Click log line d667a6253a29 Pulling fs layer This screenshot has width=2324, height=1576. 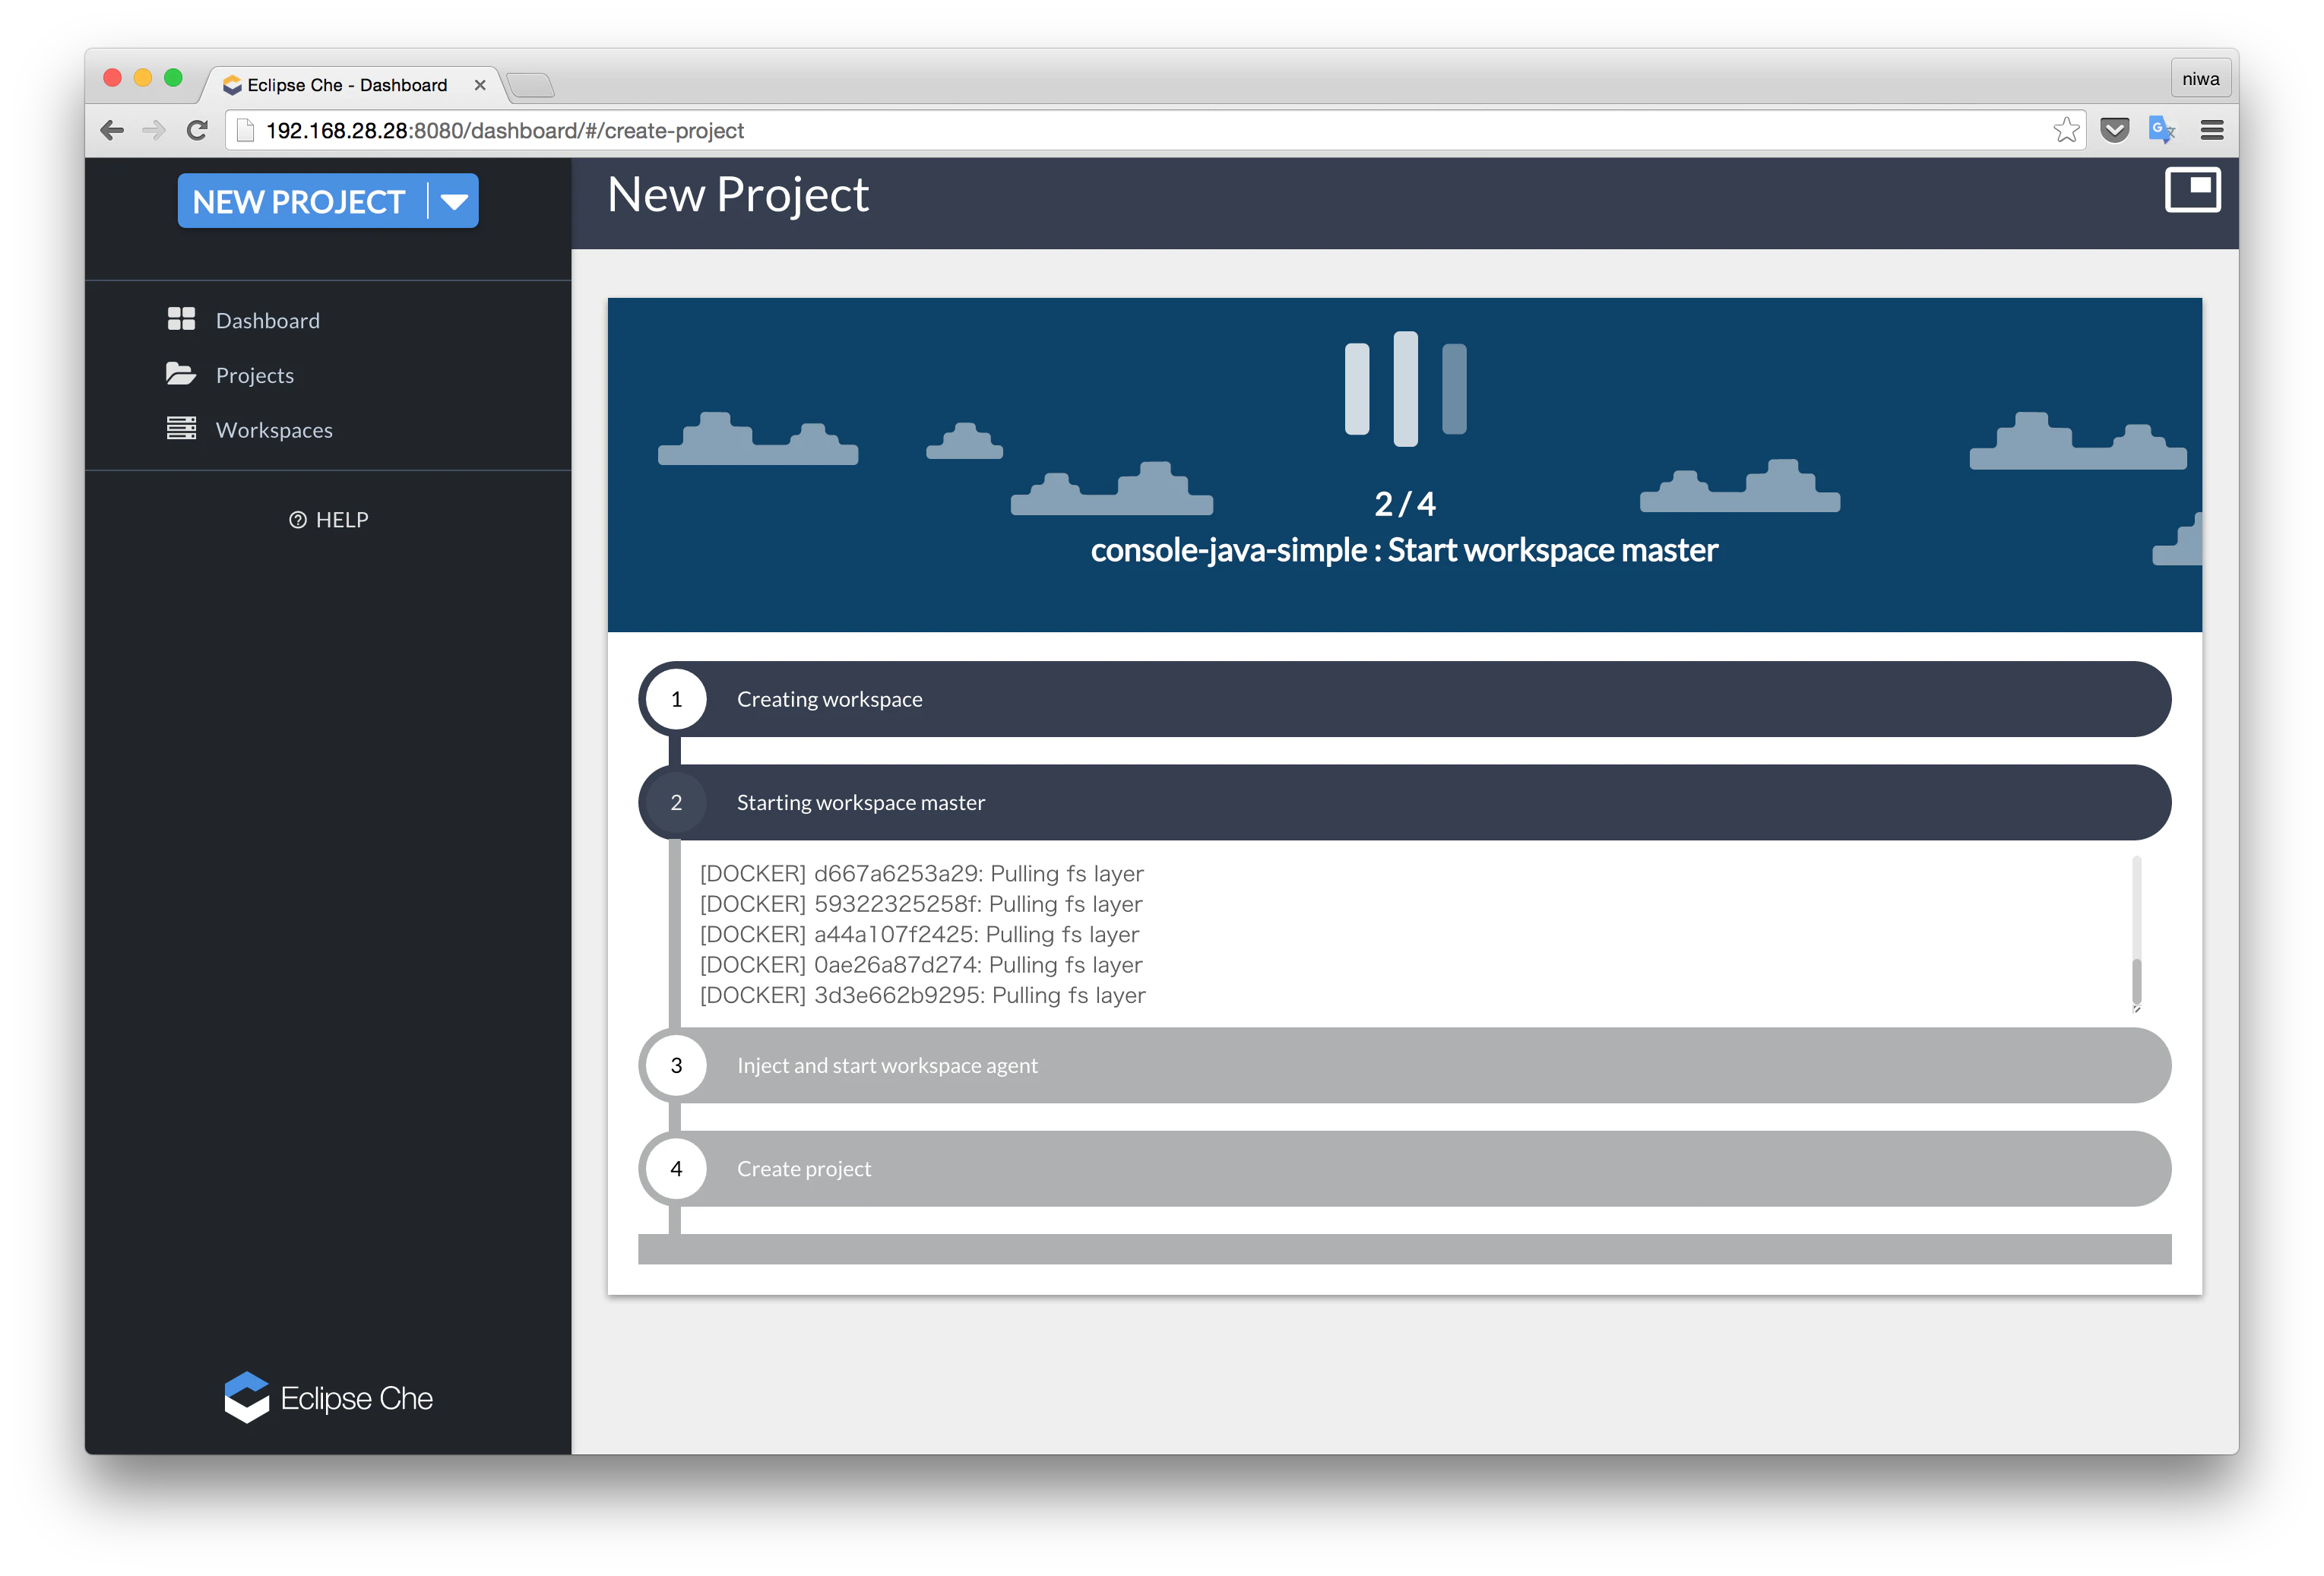click(921, 873)
